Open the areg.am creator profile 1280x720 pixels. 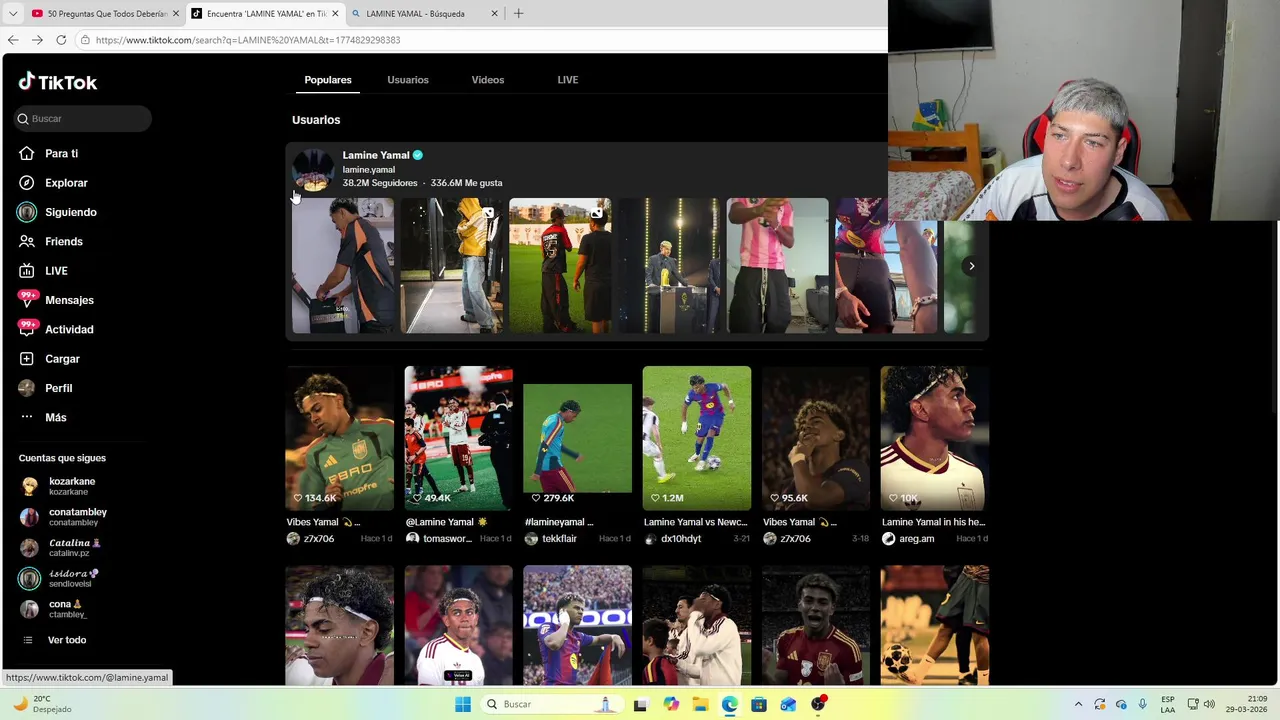(909, 539)
